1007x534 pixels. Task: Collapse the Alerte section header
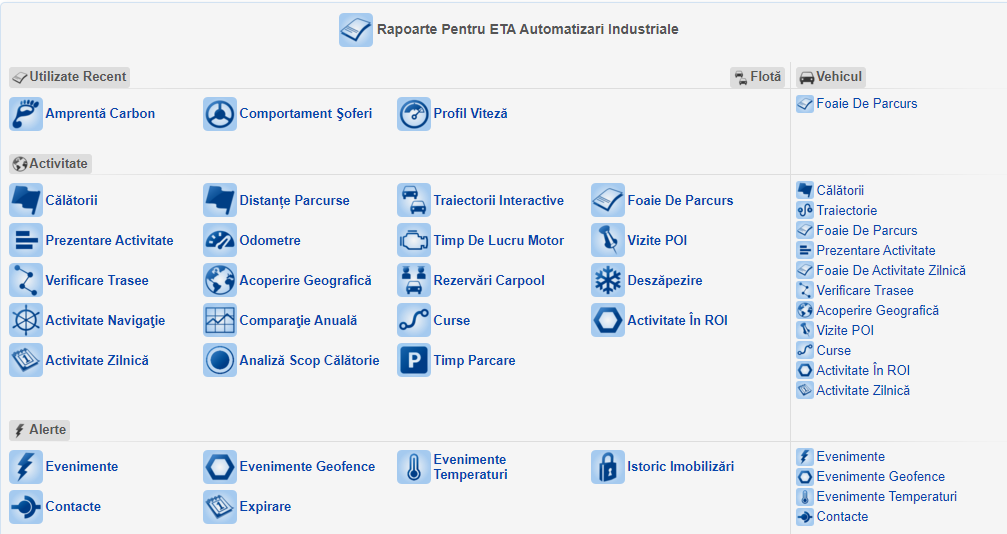tap(40, 430)
